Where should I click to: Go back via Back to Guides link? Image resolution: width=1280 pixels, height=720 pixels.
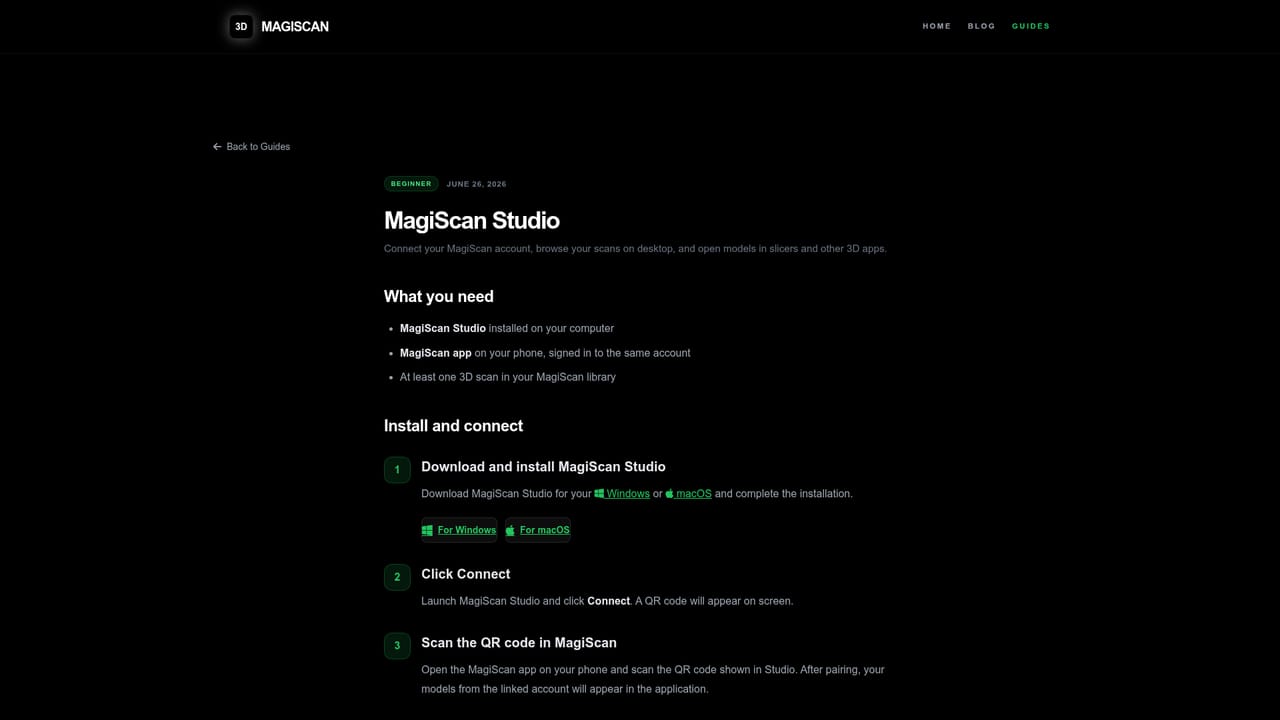click(251, 147)
